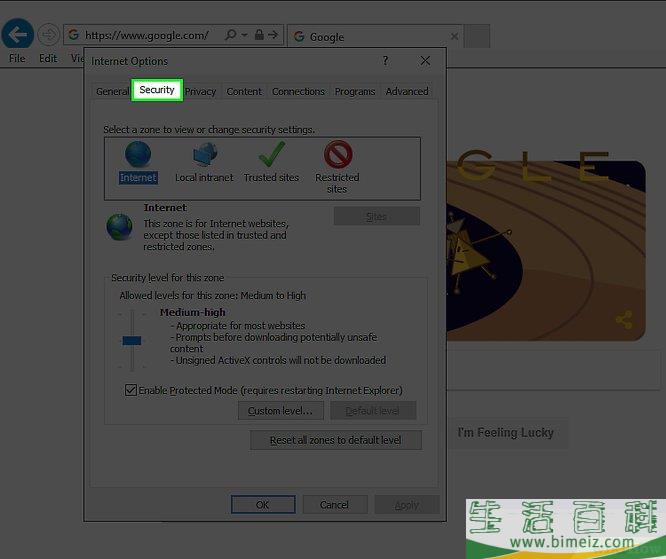Open the Edit menu
The width and height of the screenshot is (666, 559).
click(x=48, y=58)
